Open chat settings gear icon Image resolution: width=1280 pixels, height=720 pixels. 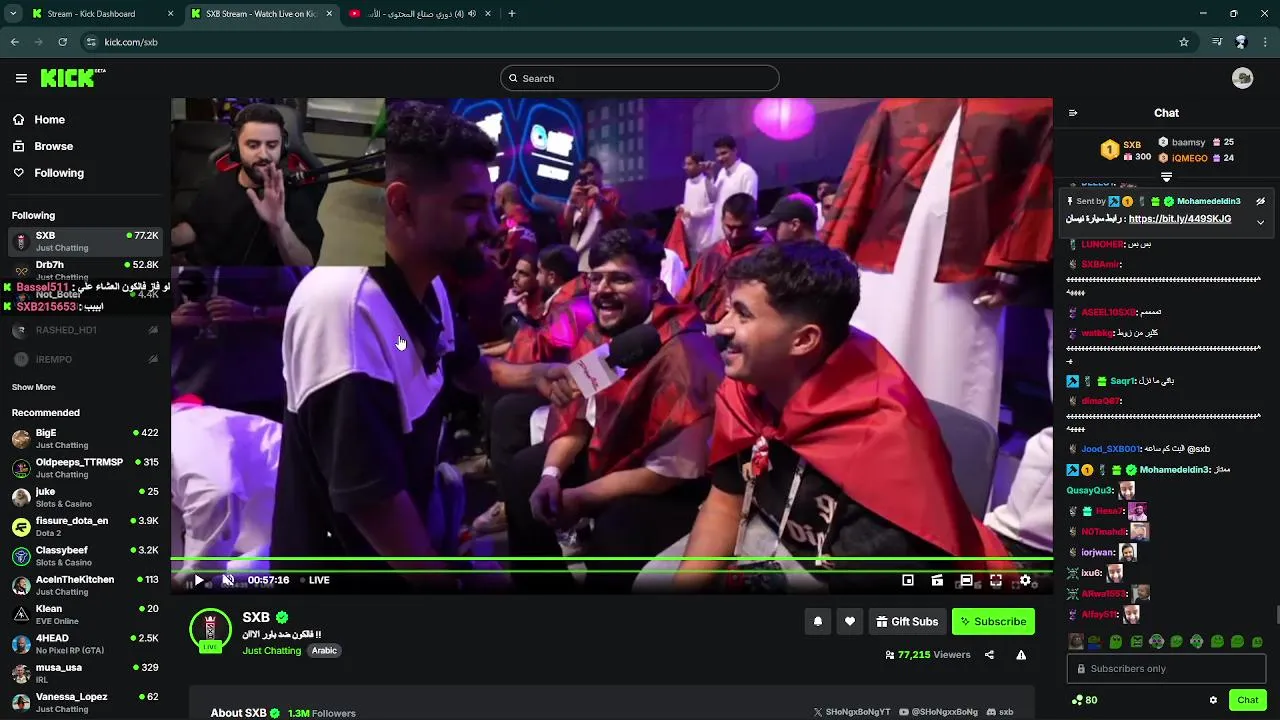tap(1213, 700)
